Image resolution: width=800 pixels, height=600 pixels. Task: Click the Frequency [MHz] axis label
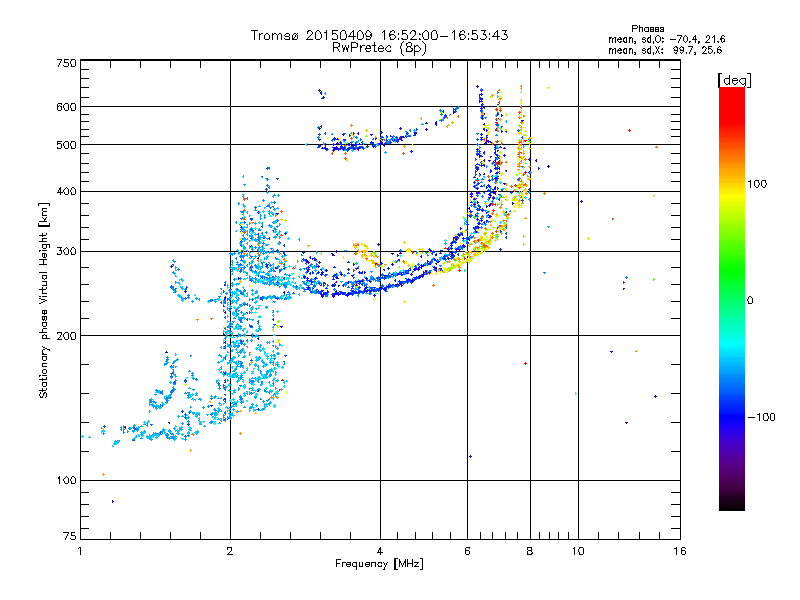pyautogui.click(x=379, y=564)
